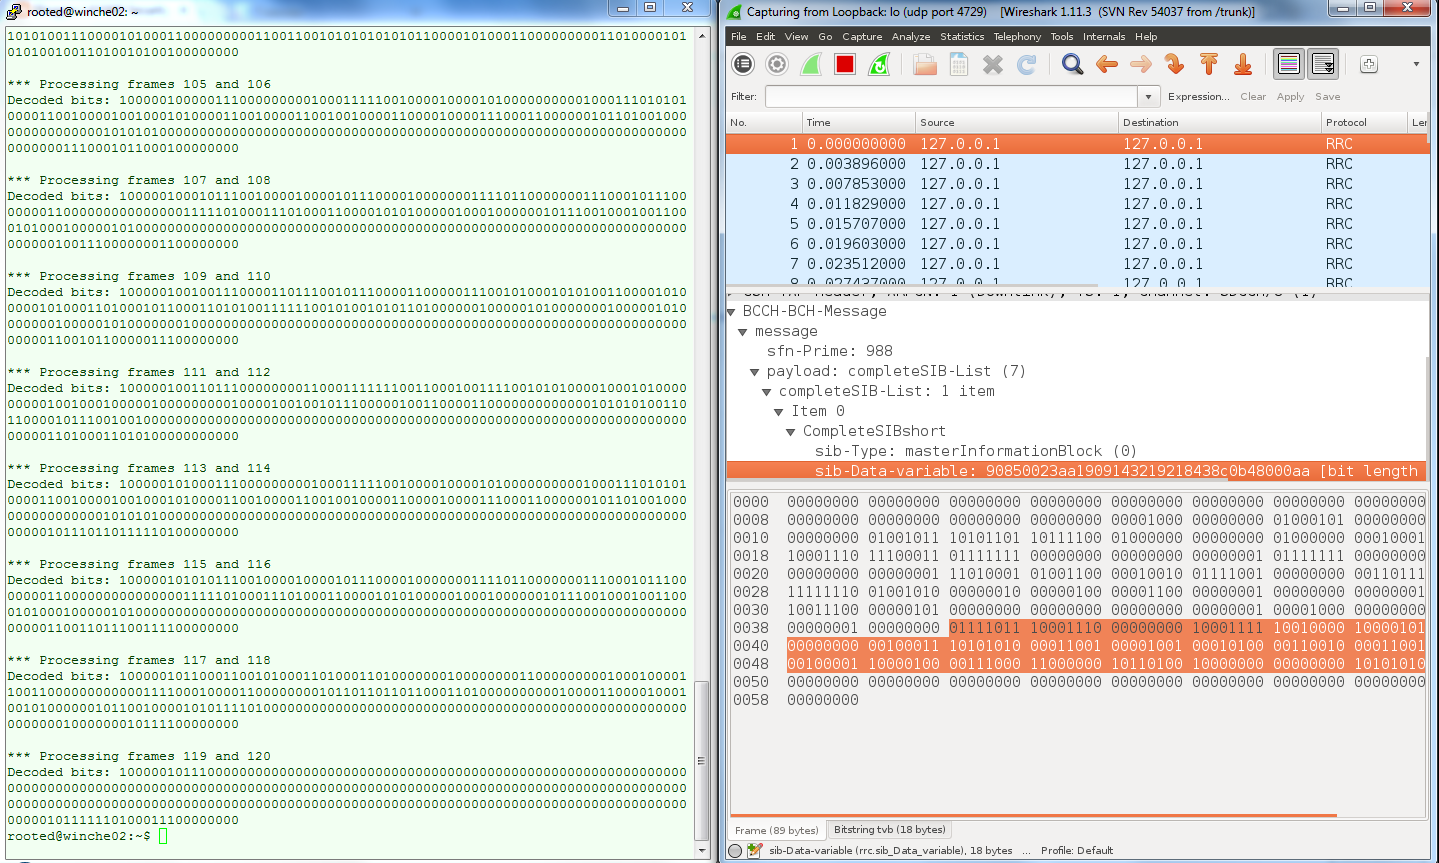This screenshot has height=863, width=1439.
Task: Select the sib-Data-variable row
Action: pyautogui.click(x=1077, y=471)
